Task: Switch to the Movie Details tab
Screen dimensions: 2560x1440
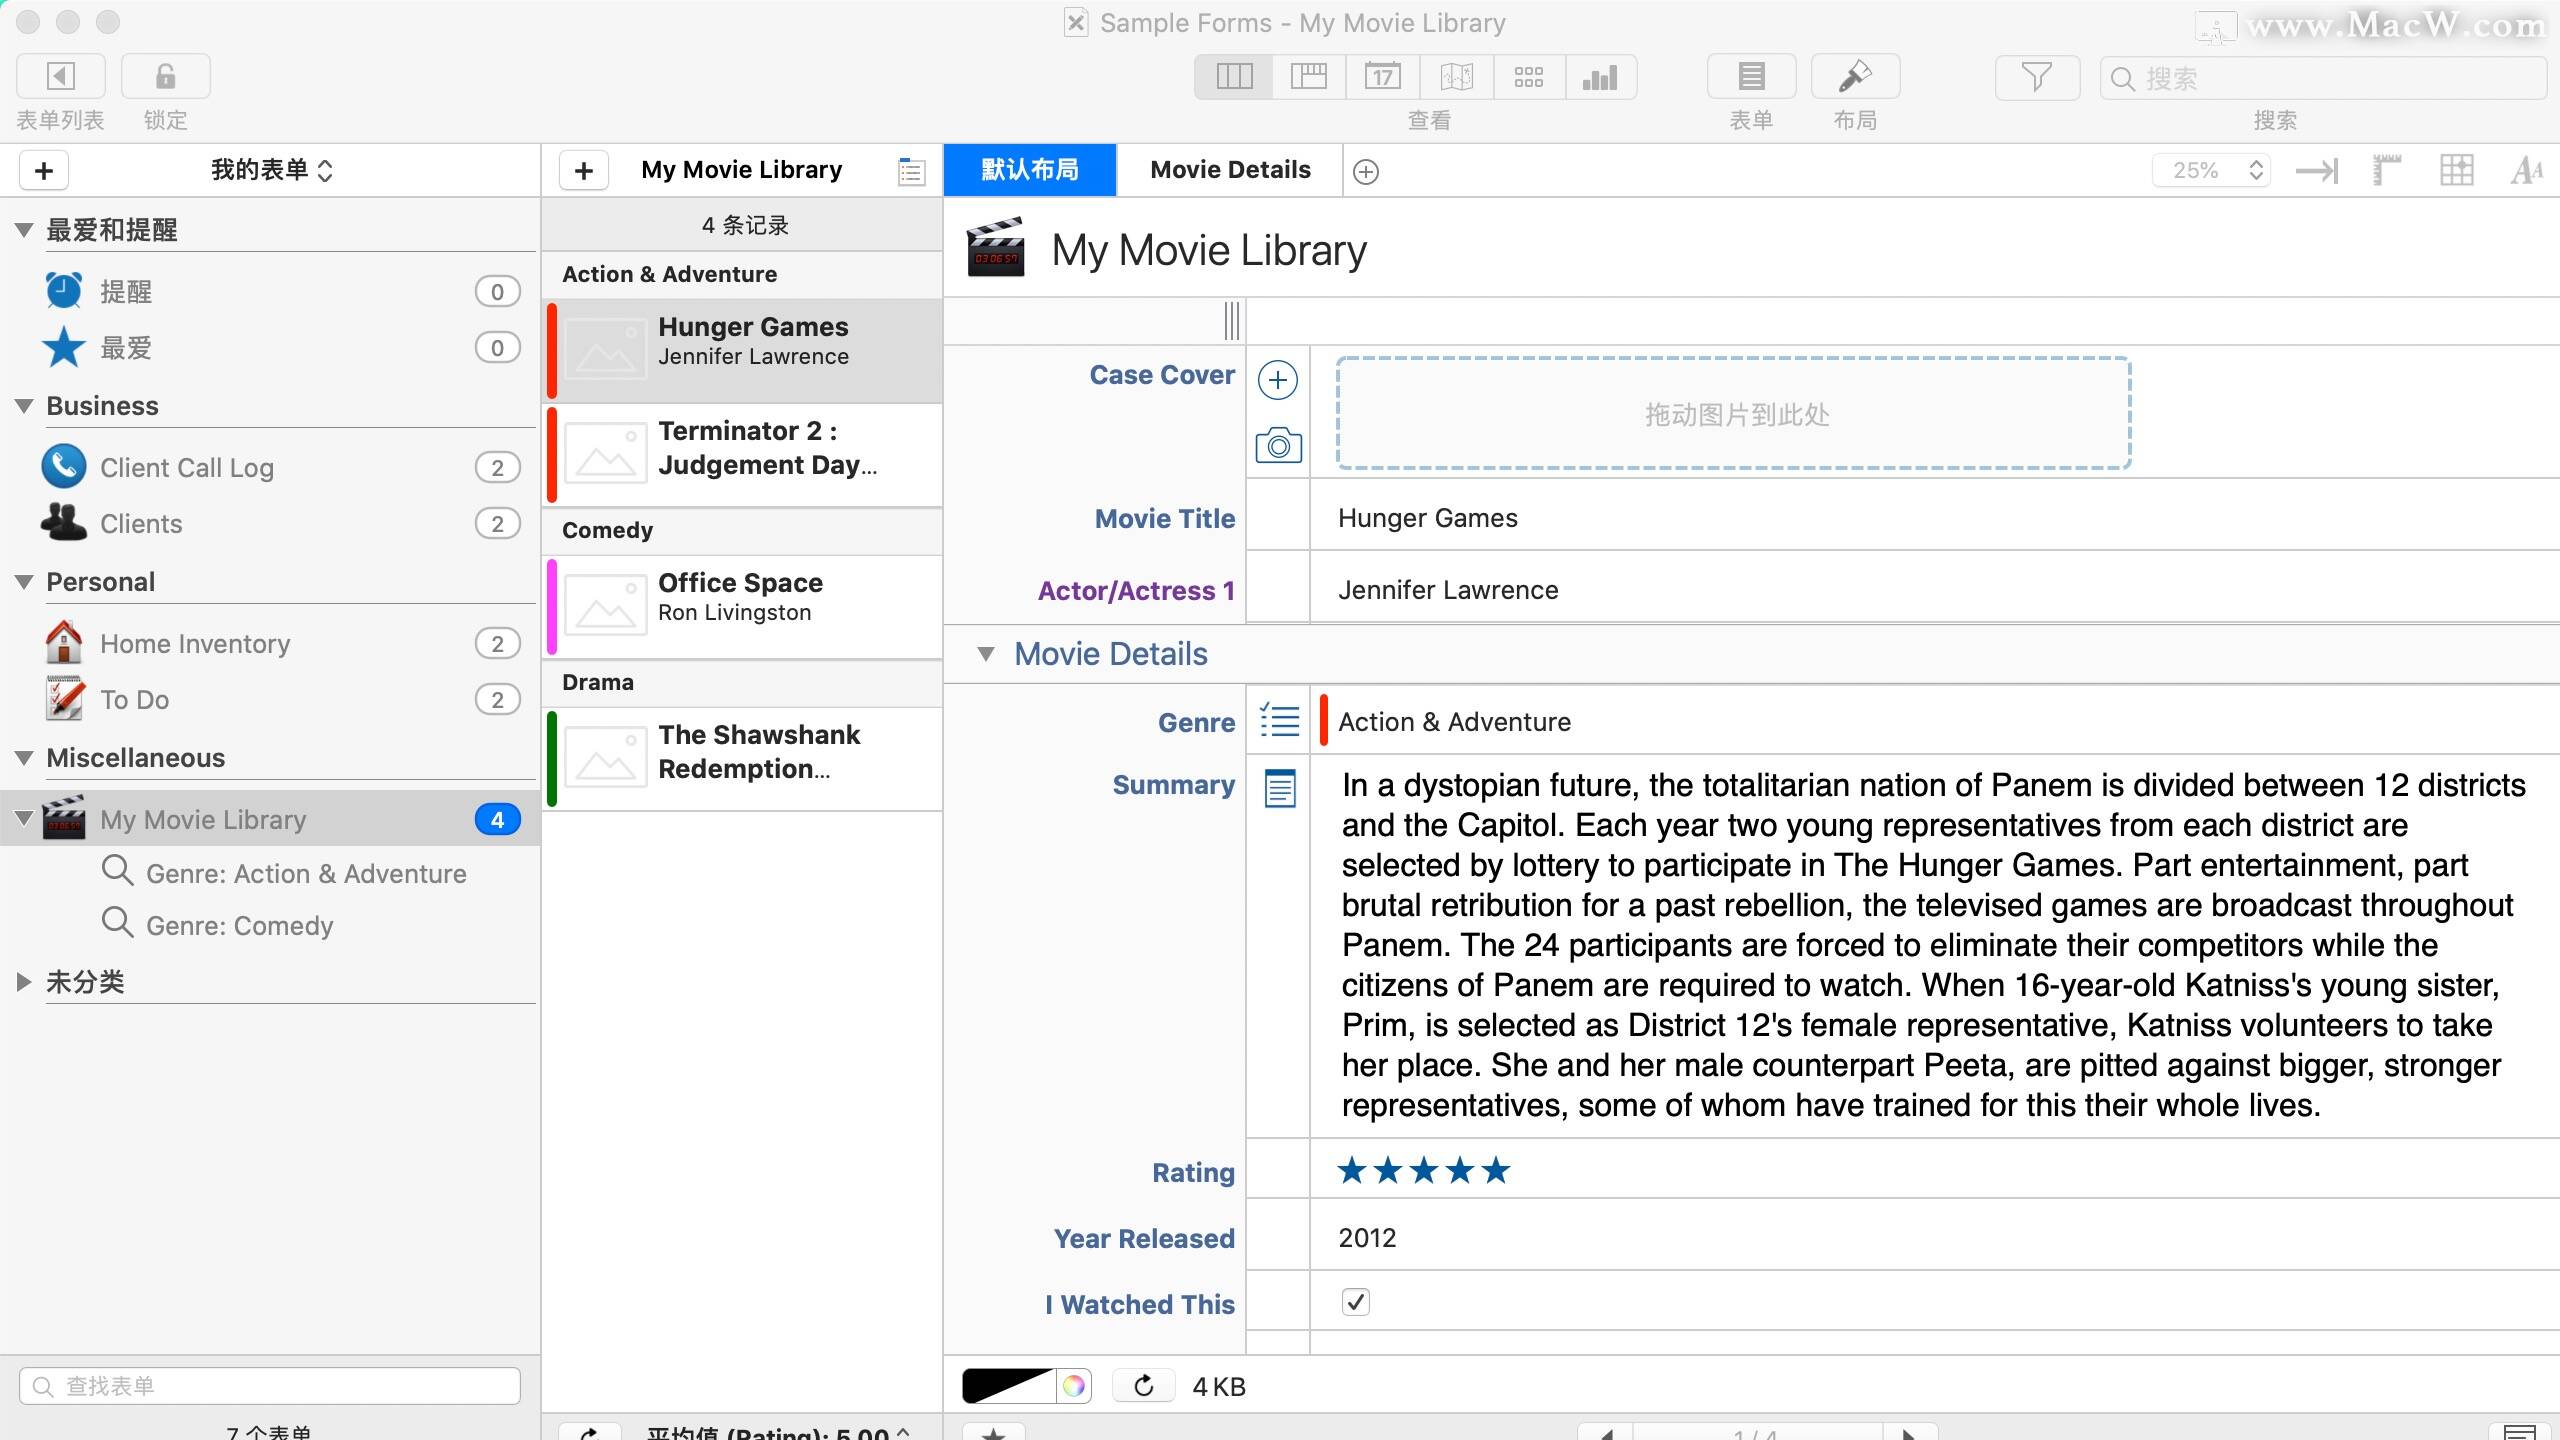Action: [1230, 170]
